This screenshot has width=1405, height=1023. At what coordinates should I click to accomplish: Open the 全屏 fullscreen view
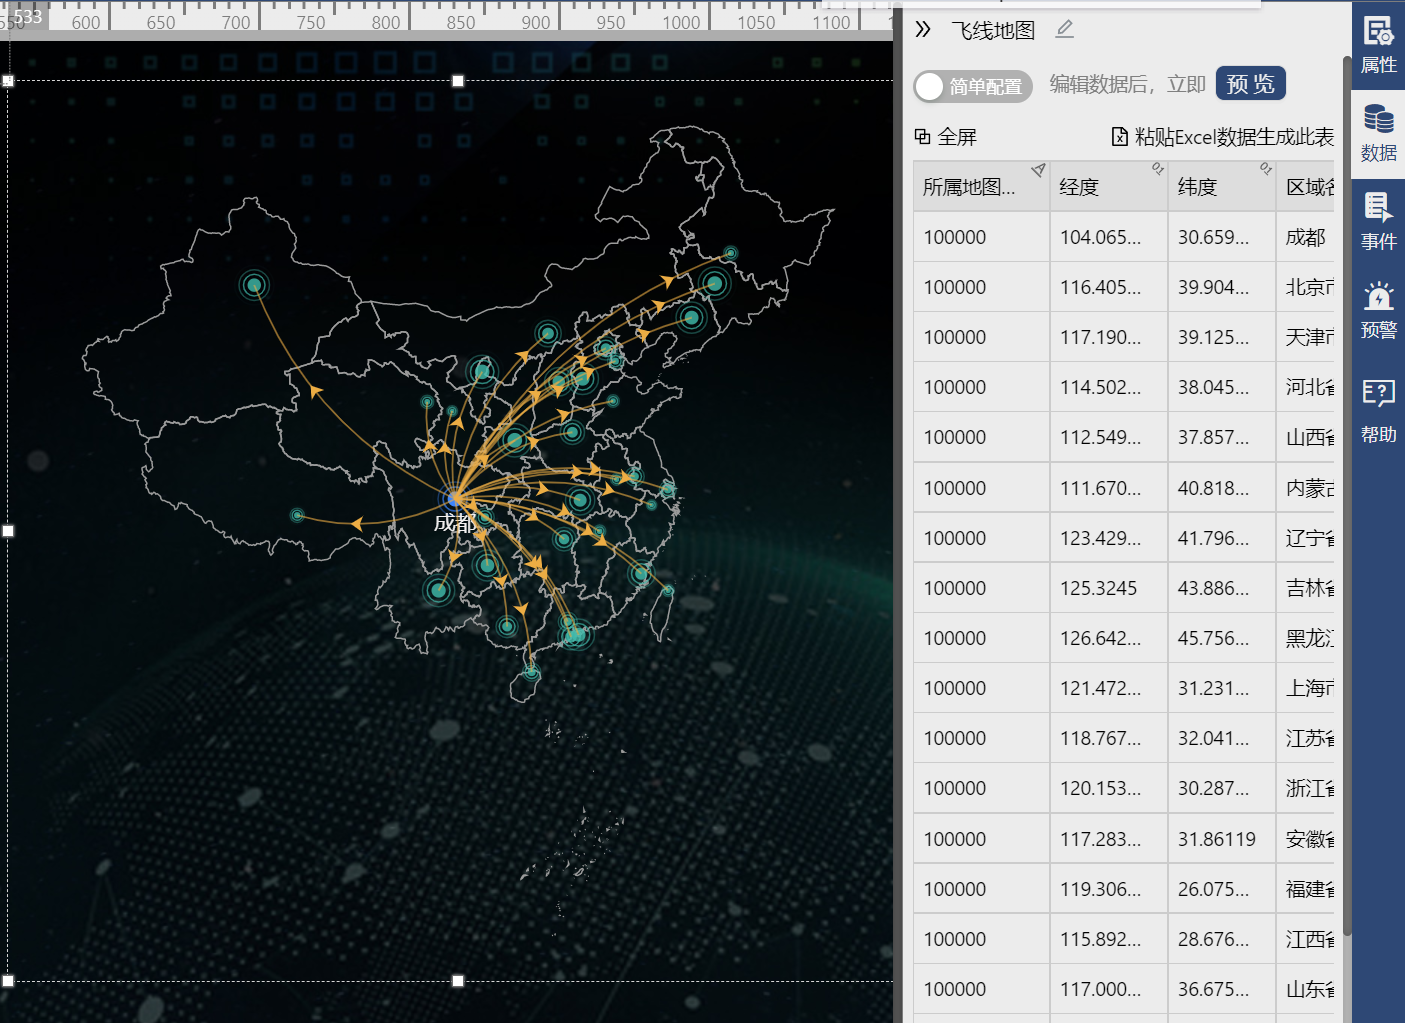click(946, 137)
